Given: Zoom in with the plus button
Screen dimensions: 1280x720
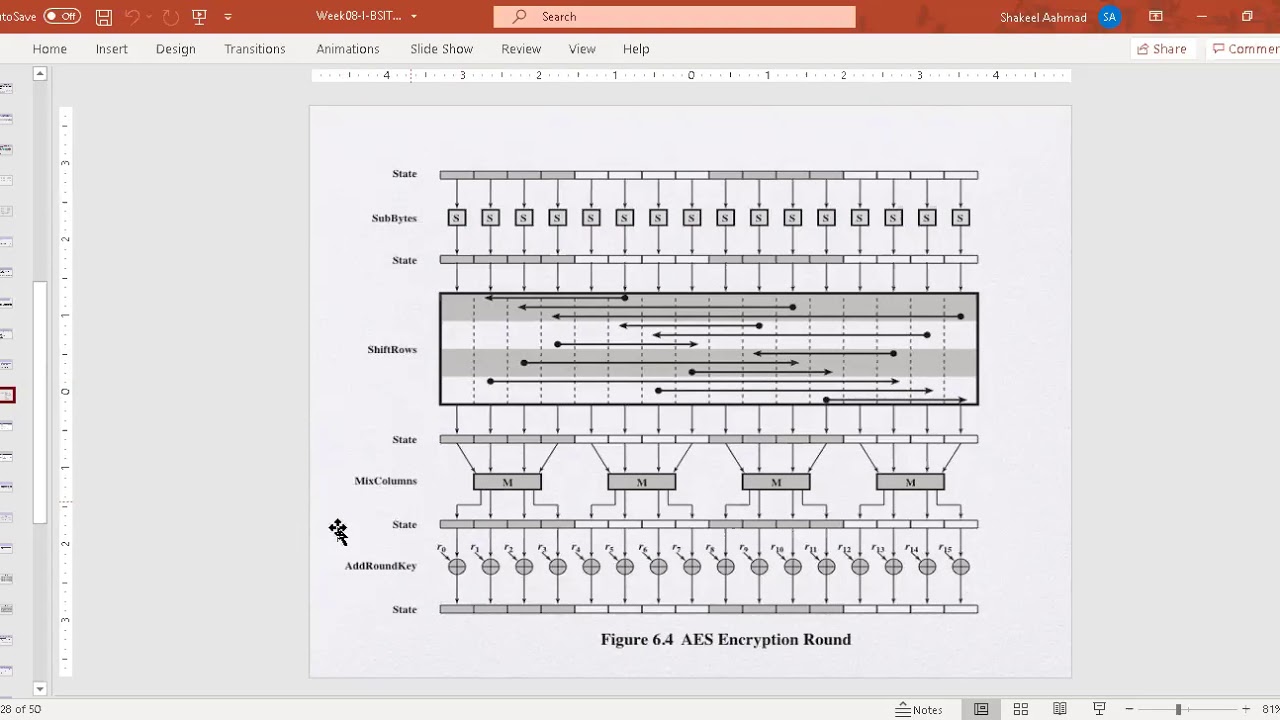Looking at the screenshot, I should click(x=1246, y=709).
